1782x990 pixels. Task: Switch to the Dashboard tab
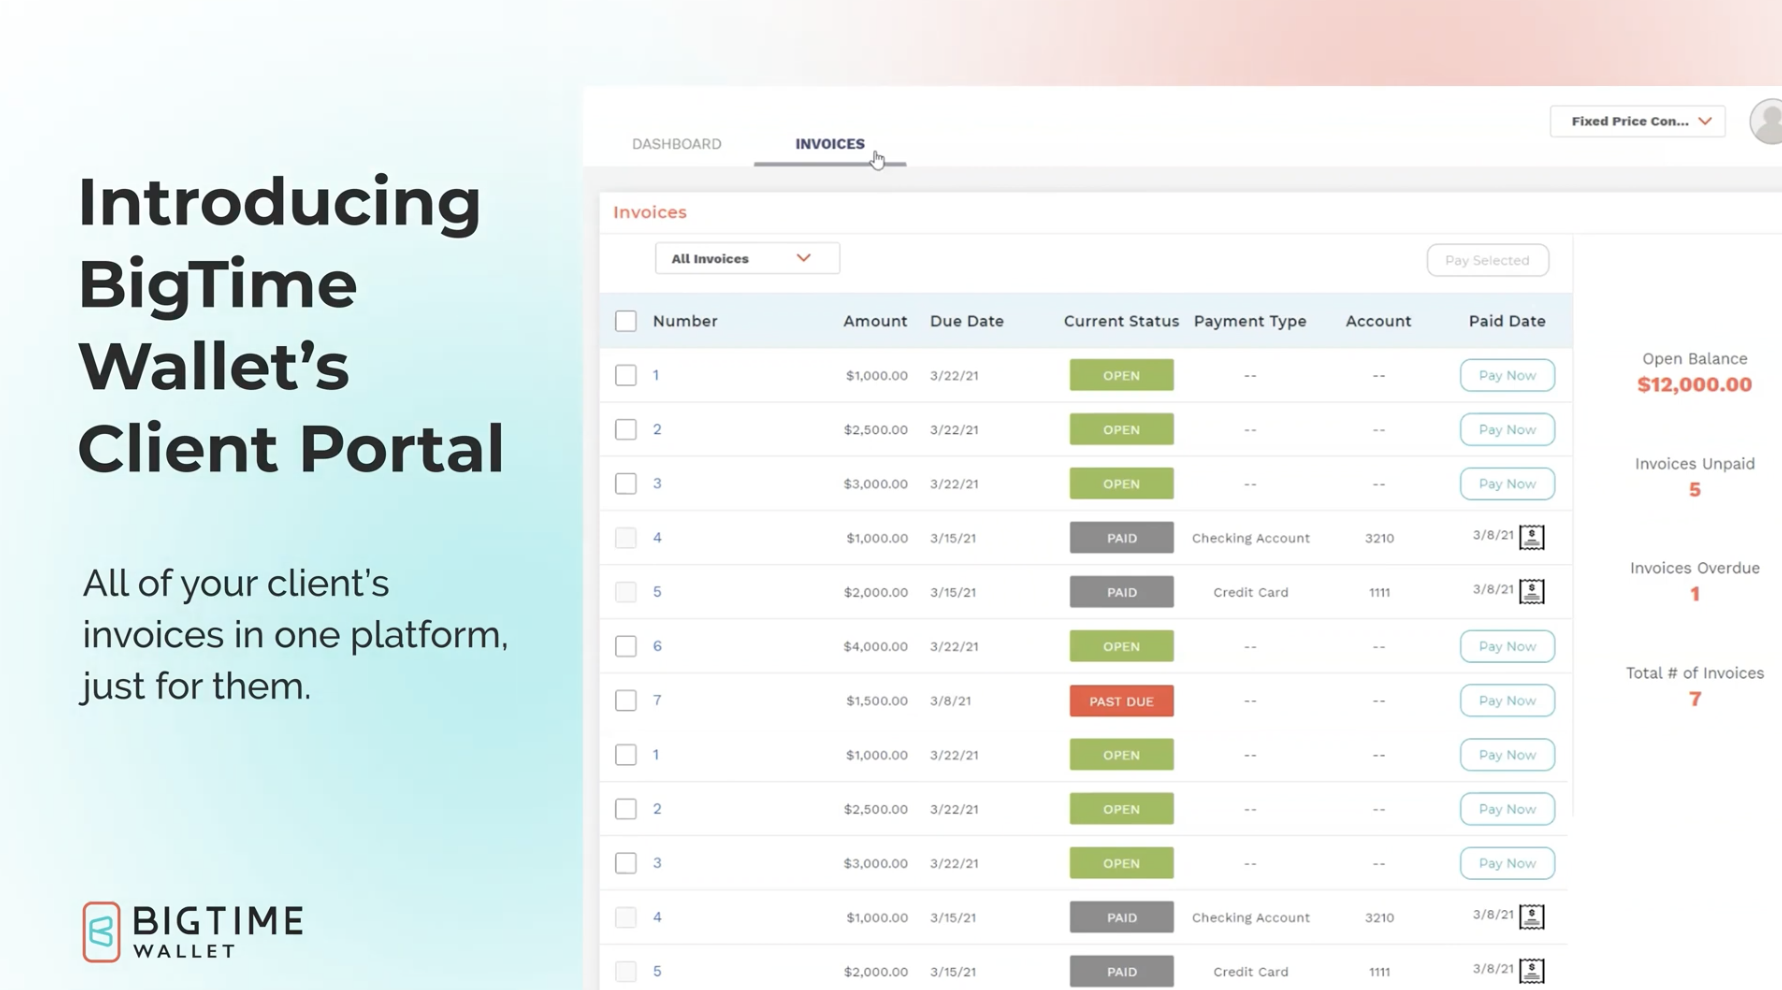pos(676,144)
